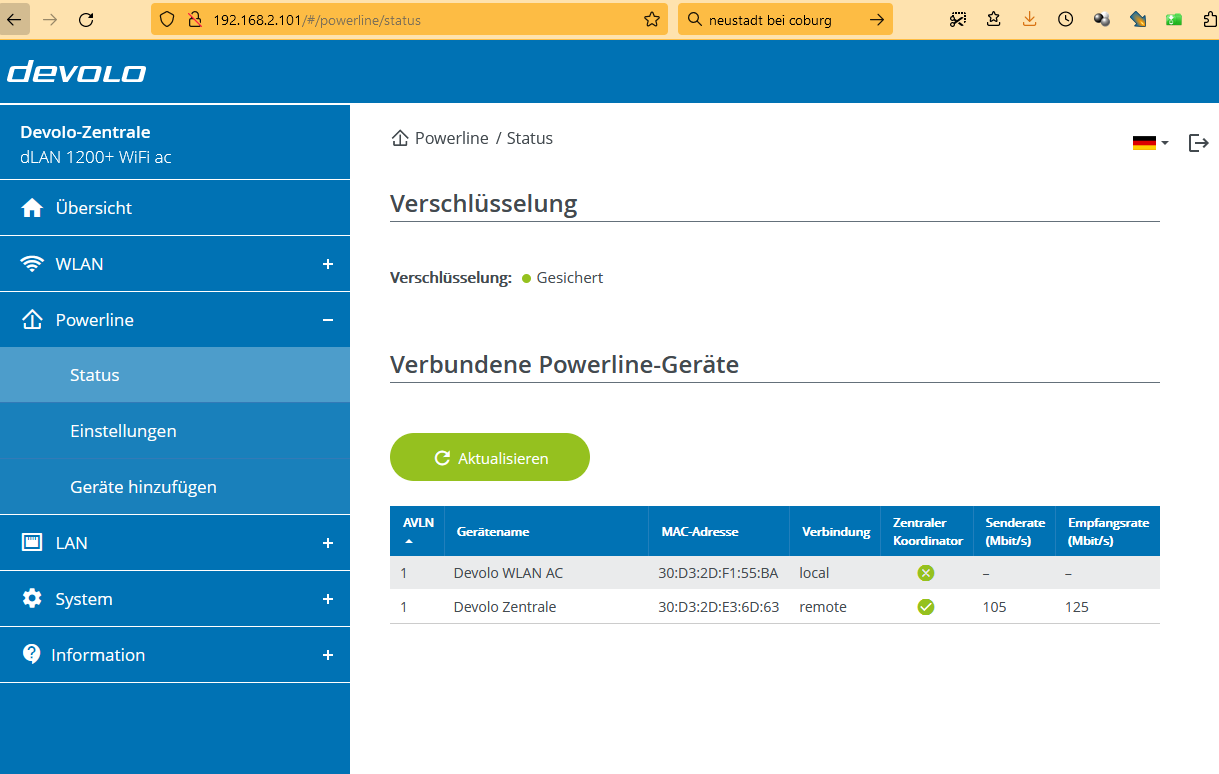
Task: Expand the LAN menu section
Action: 327,543
